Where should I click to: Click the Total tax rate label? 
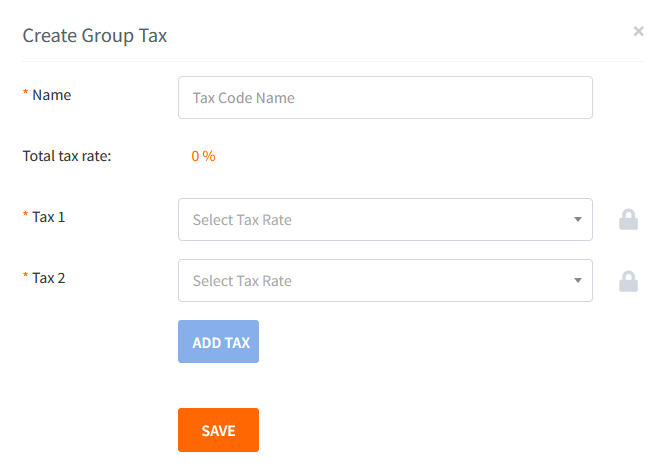[x=66, y=156]
